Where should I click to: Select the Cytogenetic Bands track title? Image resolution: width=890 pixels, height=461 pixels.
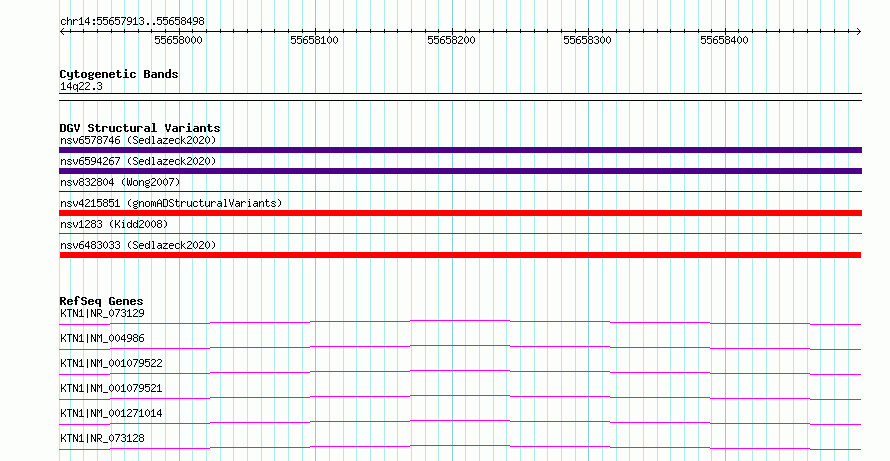tap(119, 74)
